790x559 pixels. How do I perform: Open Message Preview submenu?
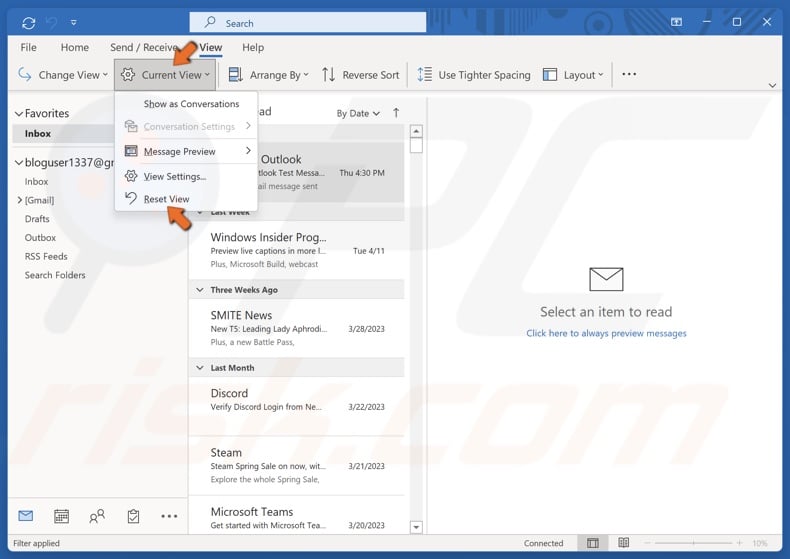tap(186, 151)
